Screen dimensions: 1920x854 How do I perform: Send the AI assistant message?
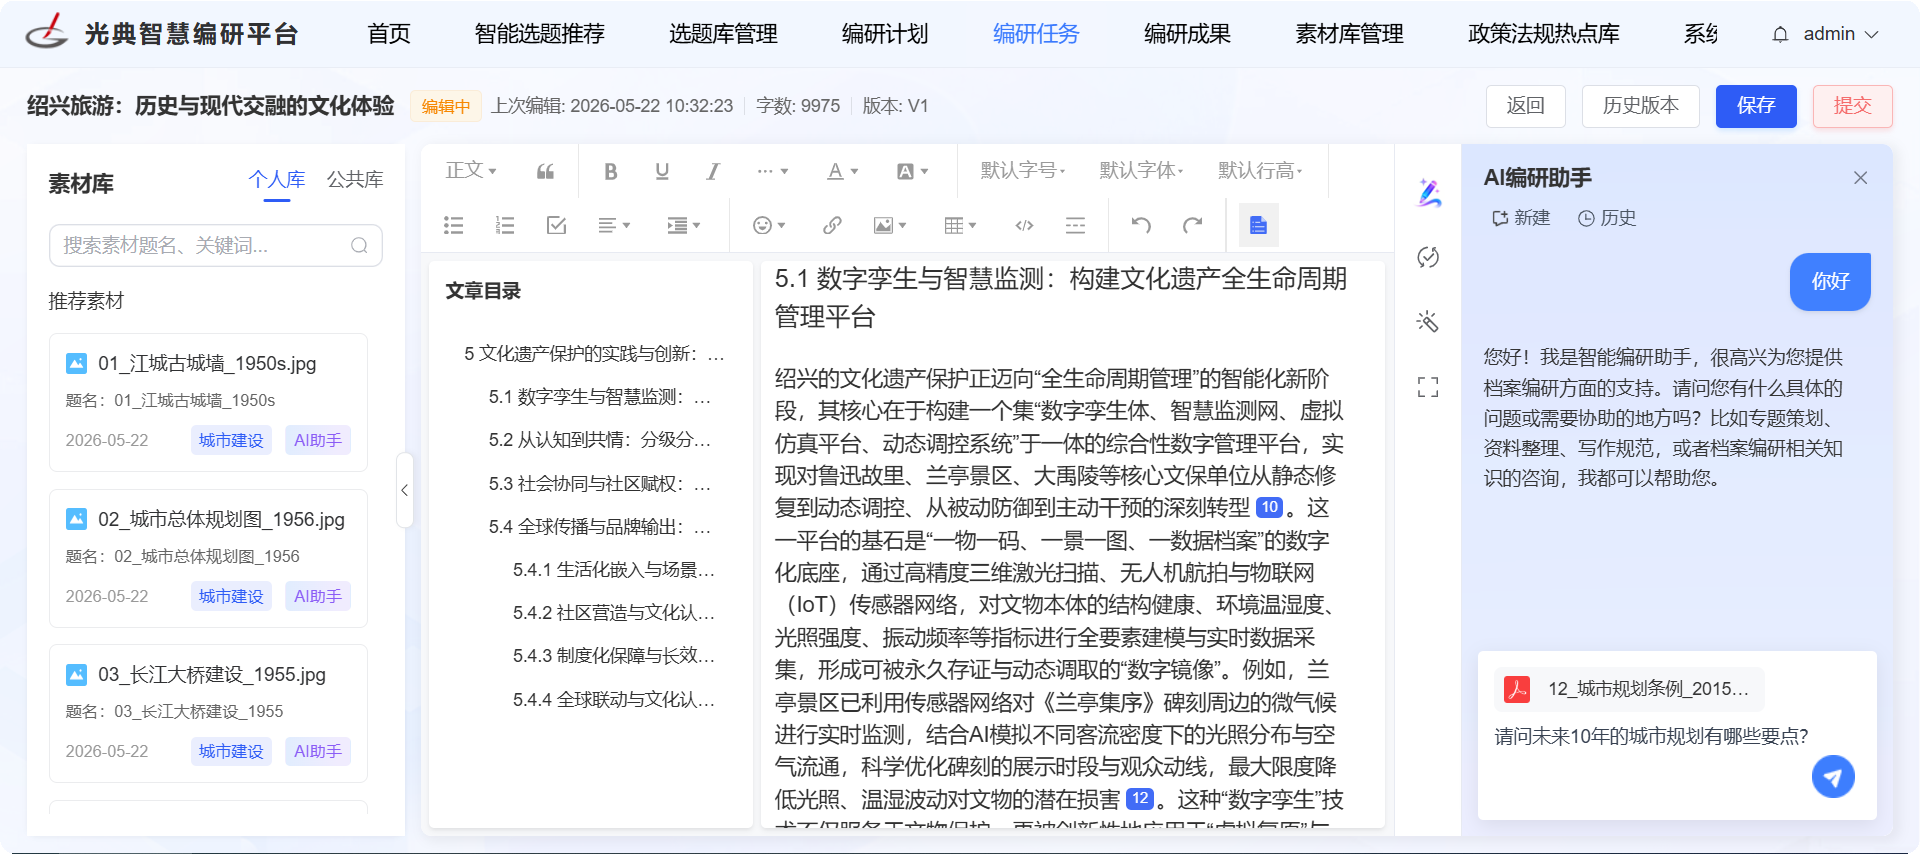[1833, 776]
